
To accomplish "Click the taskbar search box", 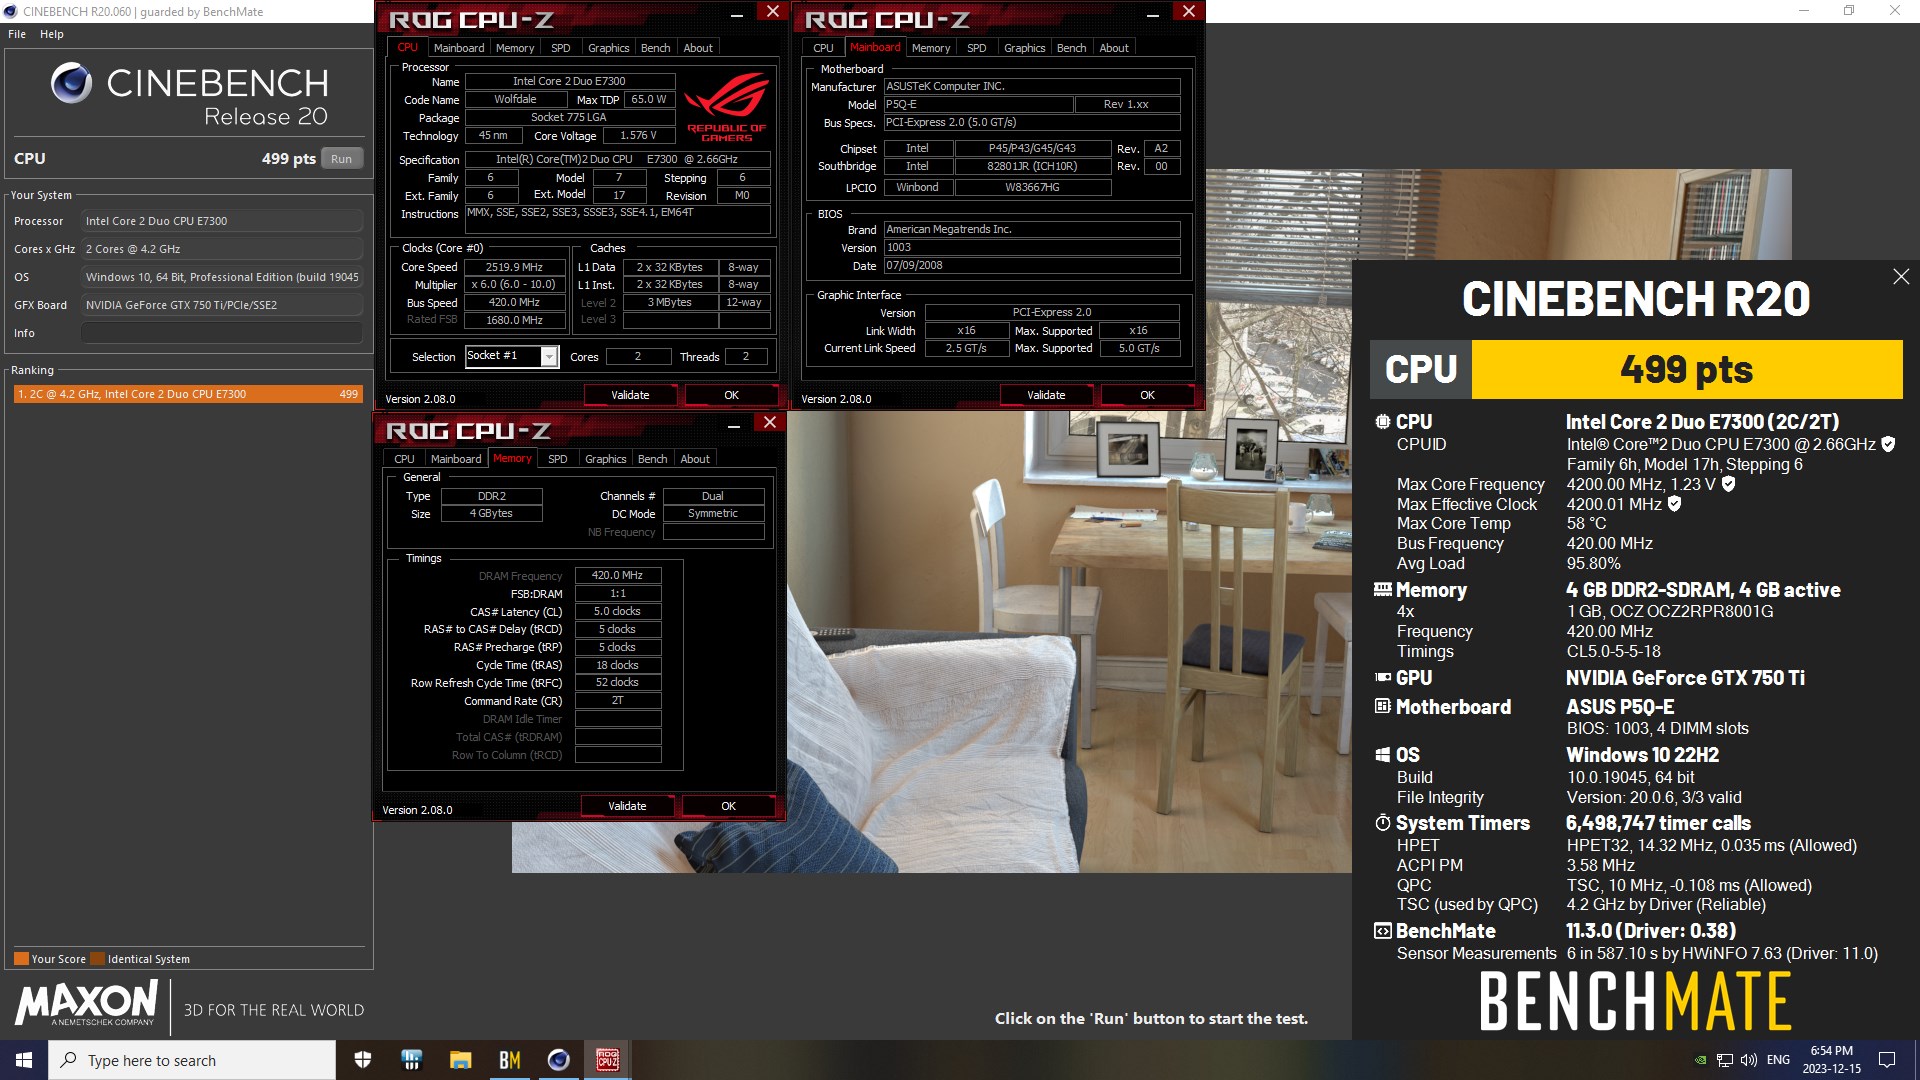I will pyautogui.click(x=191, y=1060).
